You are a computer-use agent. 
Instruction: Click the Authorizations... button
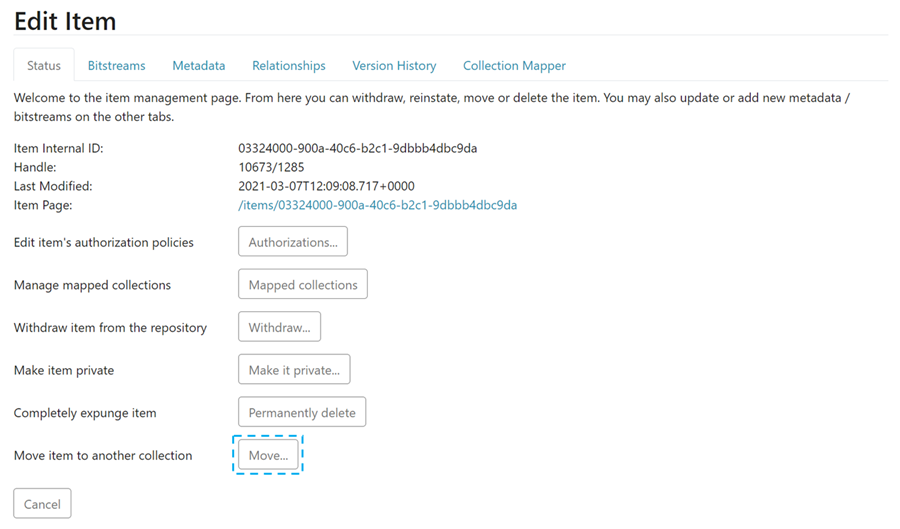[292, 242]
